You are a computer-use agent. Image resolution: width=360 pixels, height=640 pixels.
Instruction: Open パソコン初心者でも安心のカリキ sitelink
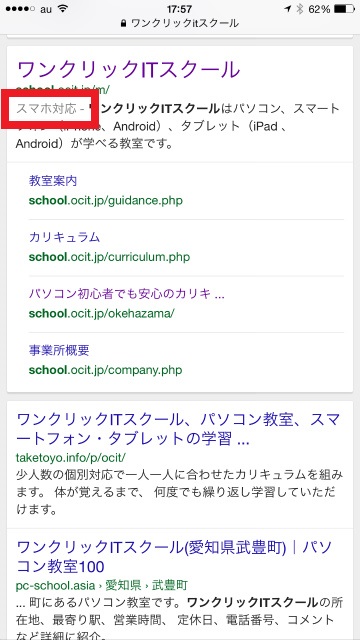[127, 293]
